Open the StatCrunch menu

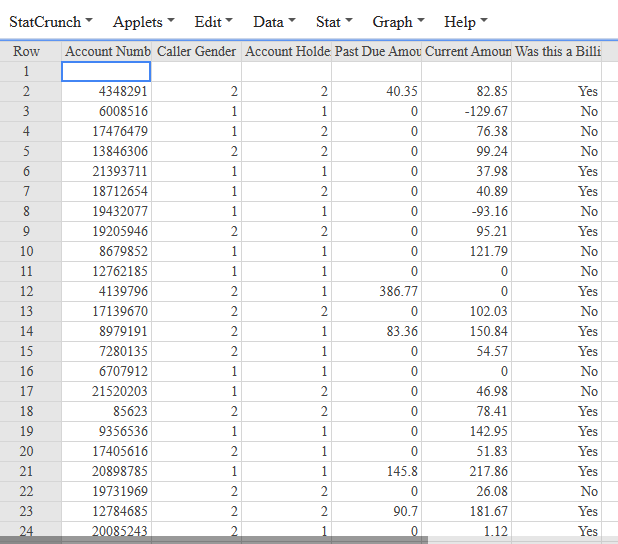click(x=50, y=22)
